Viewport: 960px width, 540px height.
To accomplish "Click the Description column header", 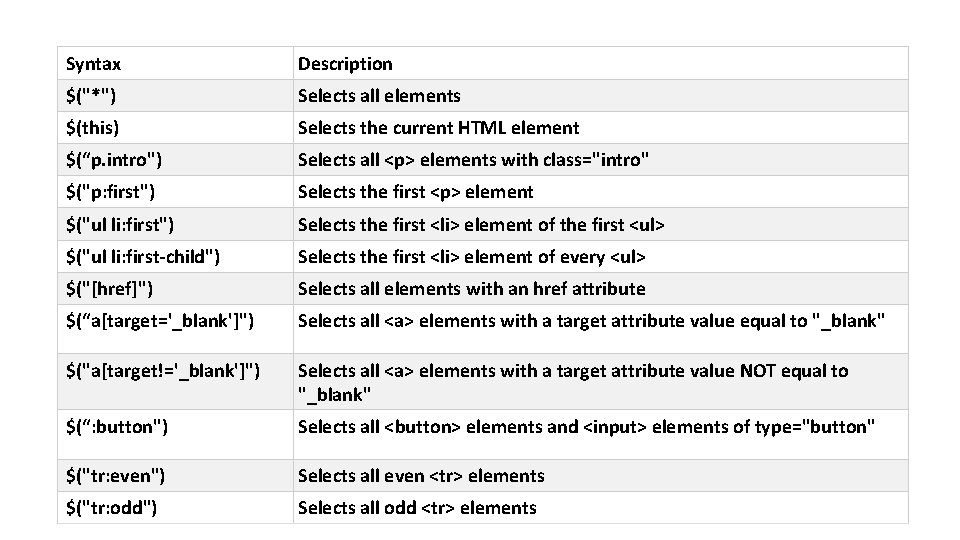I will [x=345, y=64].
